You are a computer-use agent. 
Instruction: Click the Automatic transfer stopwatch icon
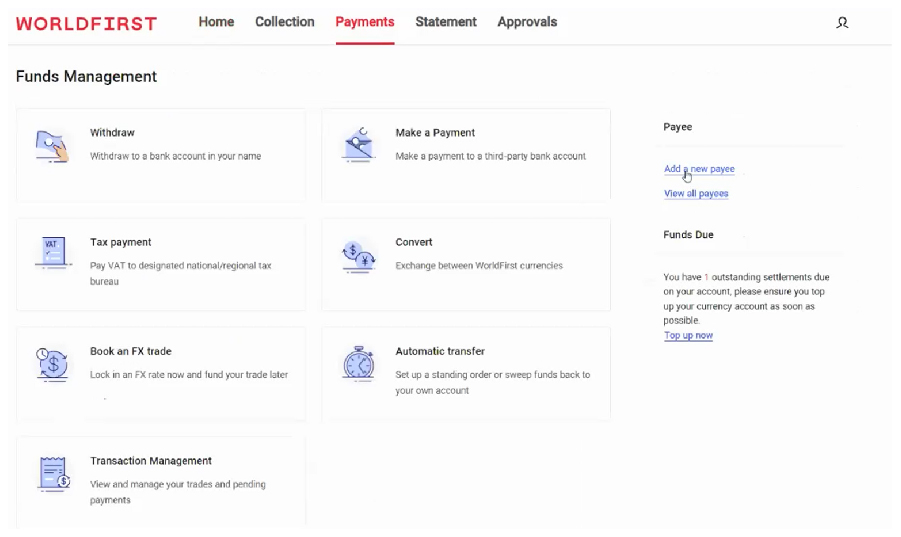coord(357,363)
